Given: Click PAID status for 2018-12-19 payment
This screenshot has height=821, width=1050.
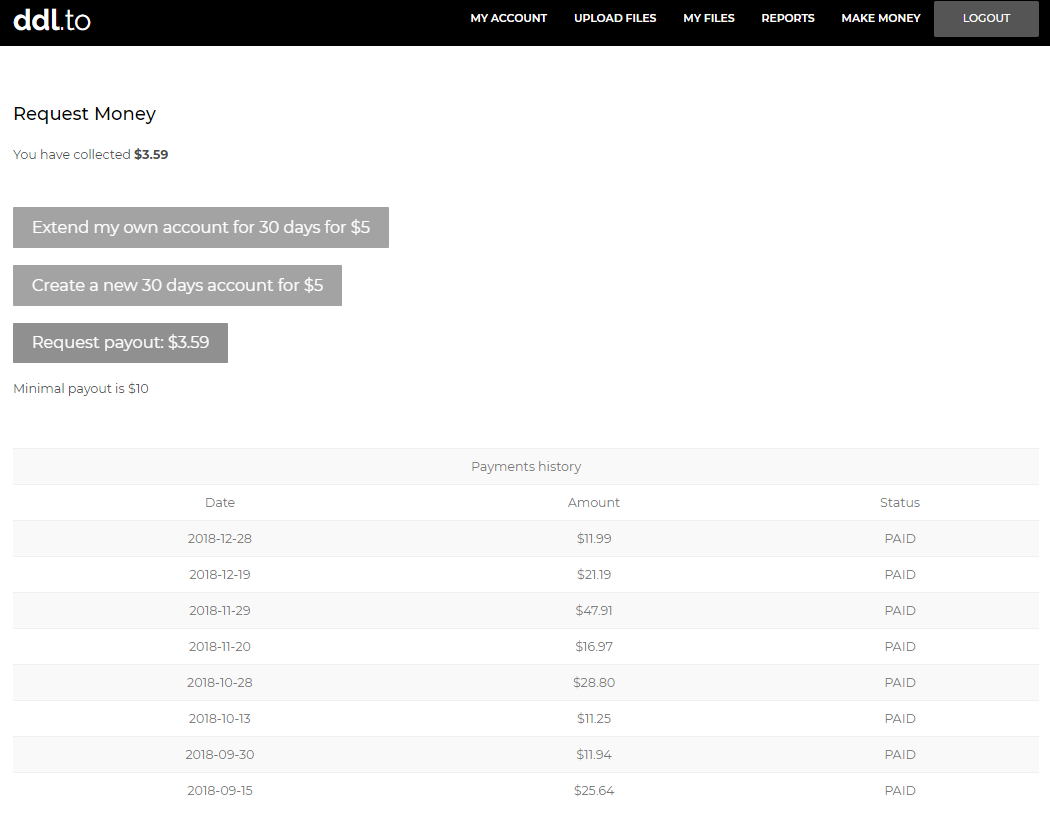Looking at the screenshot, I should click(900, 575).
